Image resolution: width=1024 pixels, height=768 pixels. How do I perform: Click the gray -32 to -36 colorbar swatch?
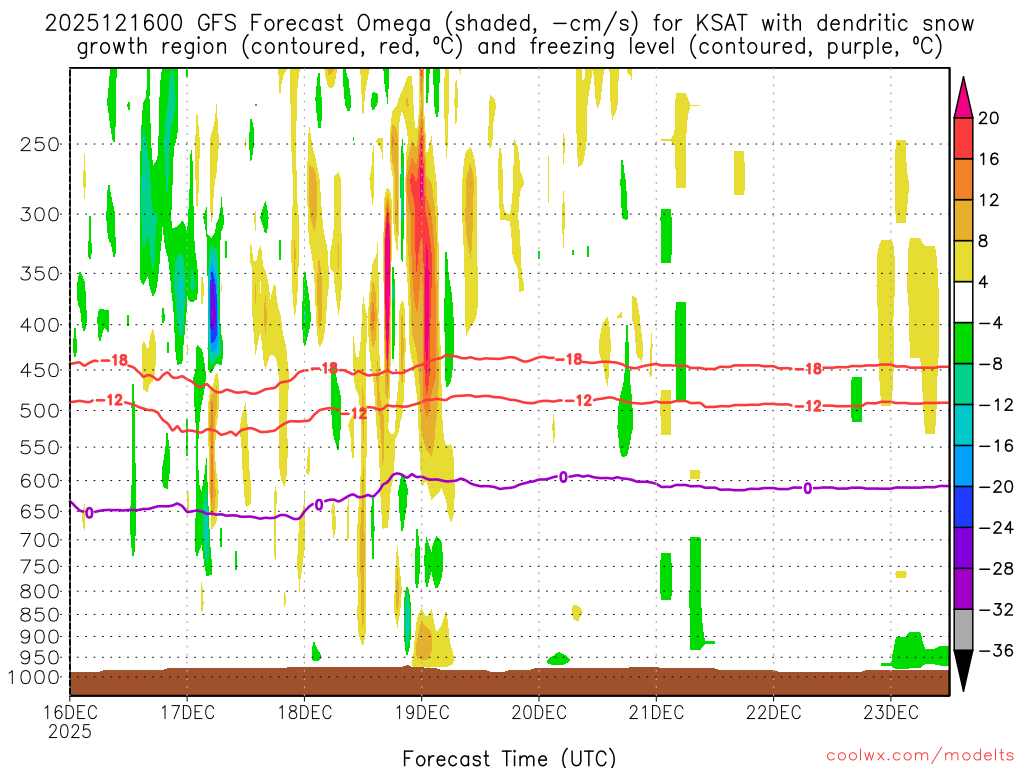pyautogui.click(x=963, y=630)
